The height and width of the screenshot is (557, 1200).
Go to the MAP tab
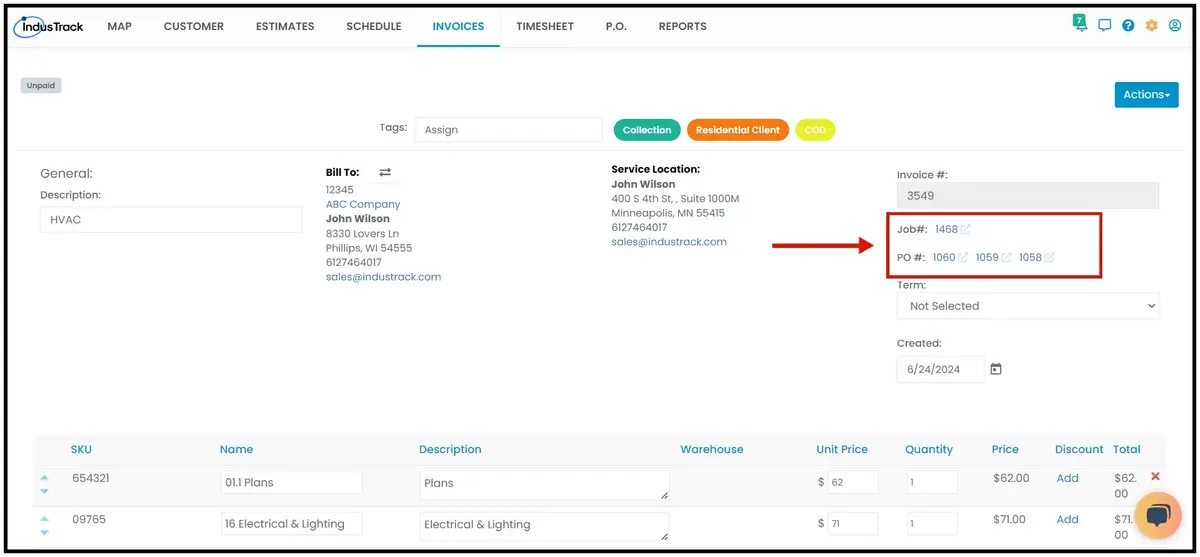(119, 26)
